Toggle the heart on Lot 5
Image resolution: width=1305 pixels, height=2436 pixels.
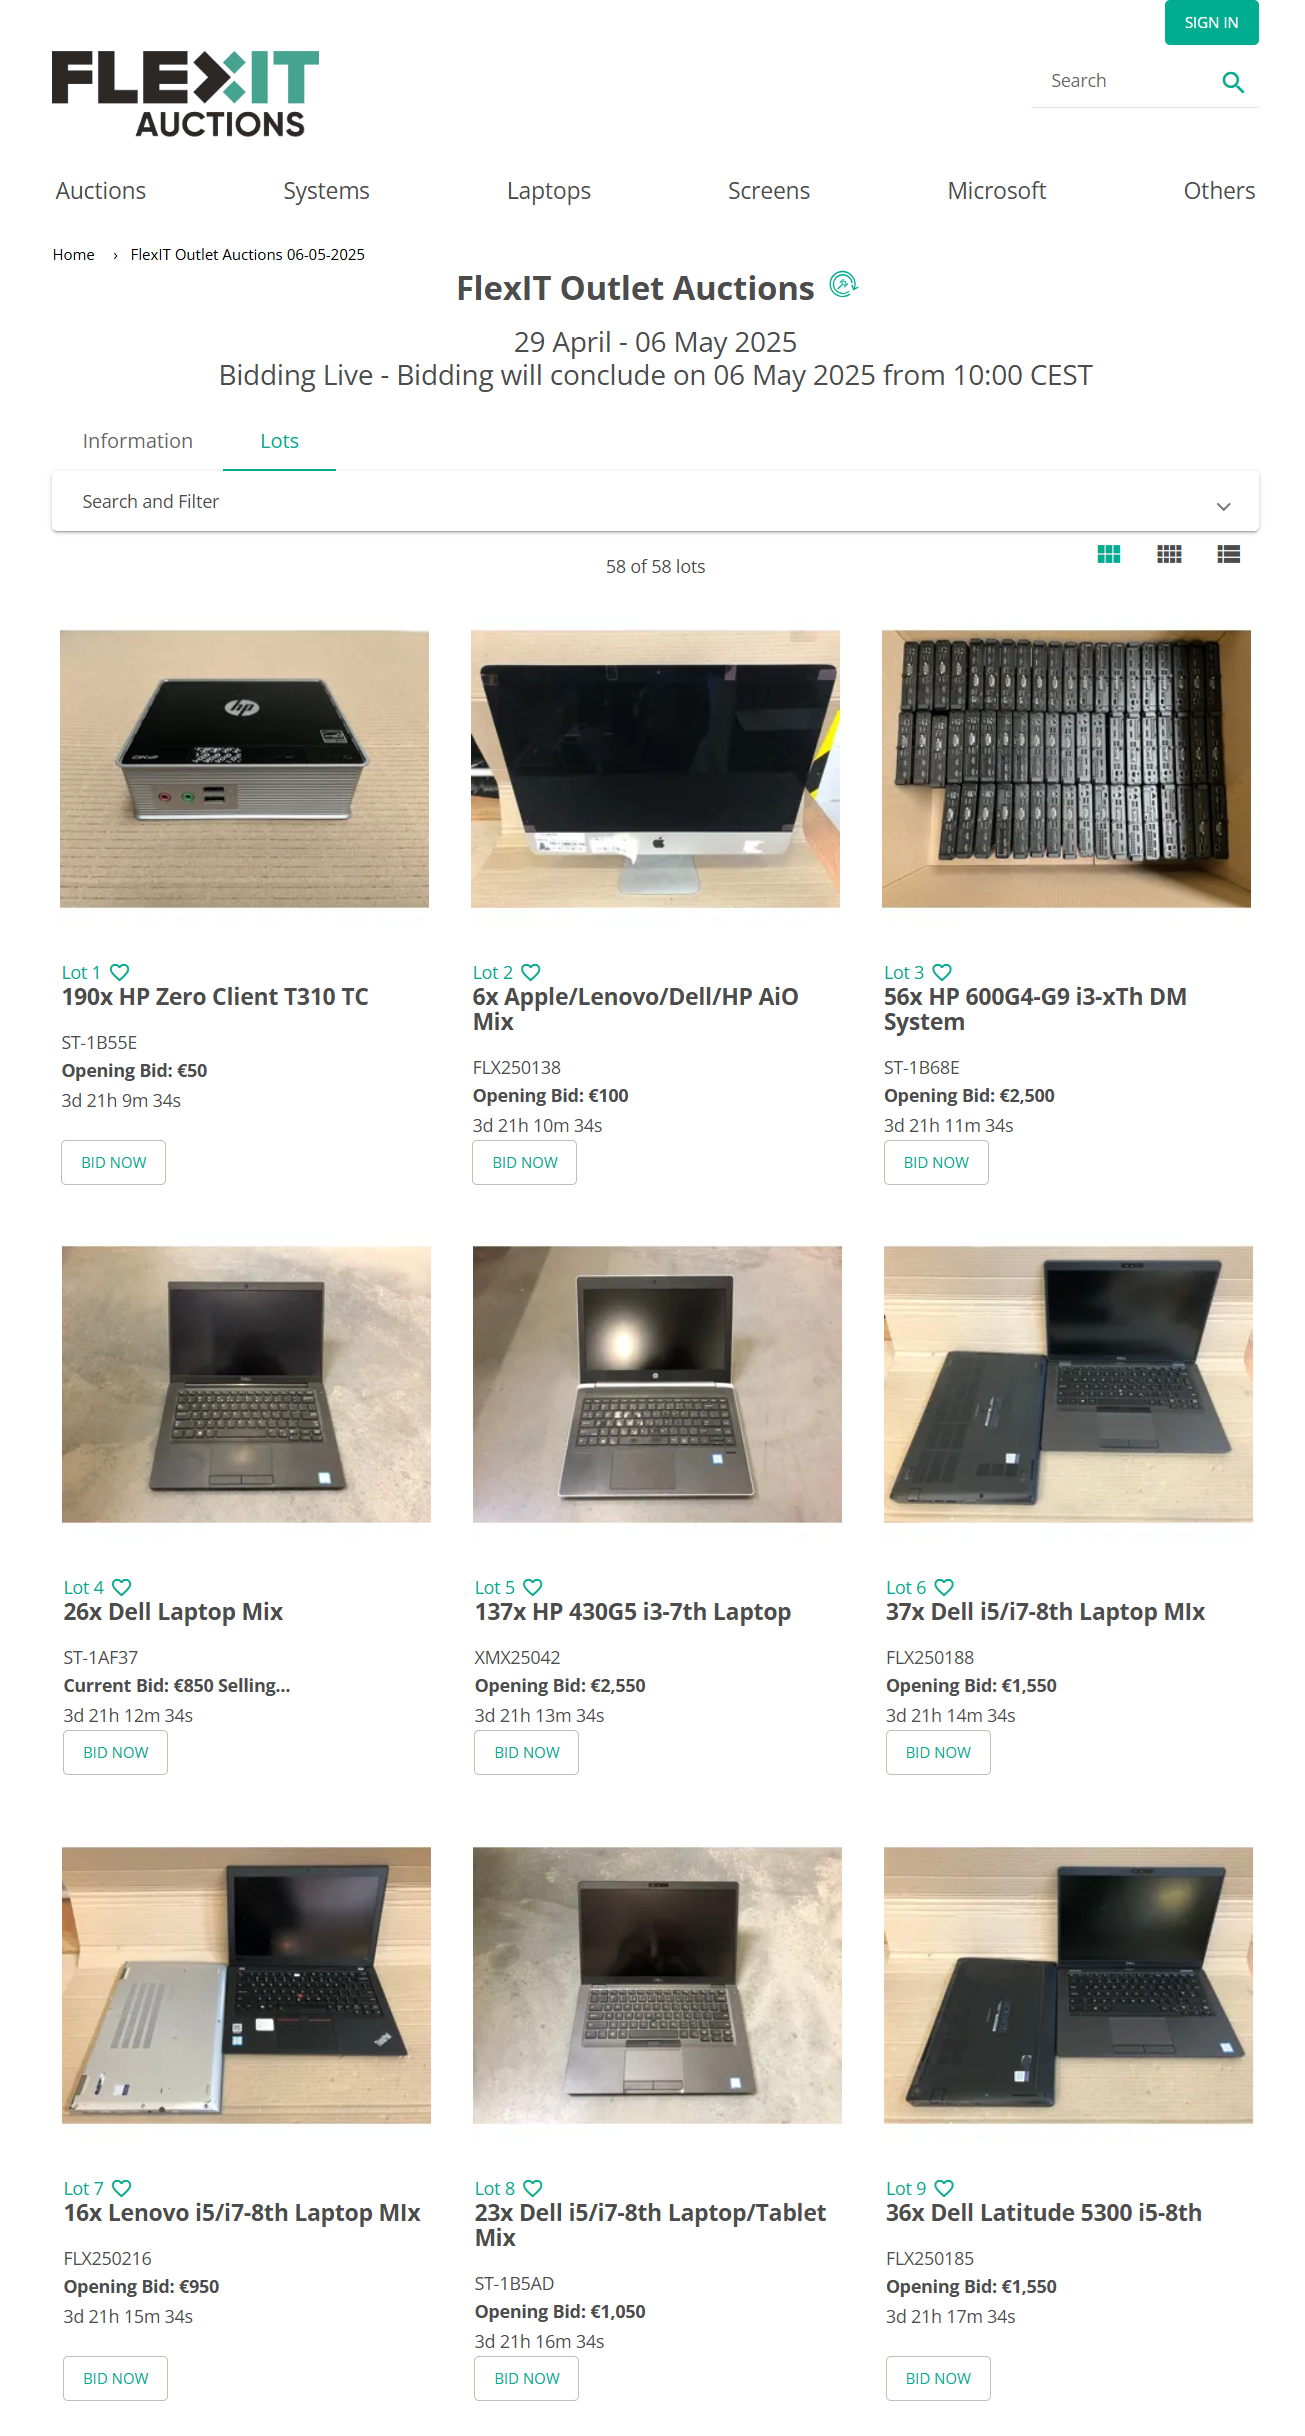533,1587
